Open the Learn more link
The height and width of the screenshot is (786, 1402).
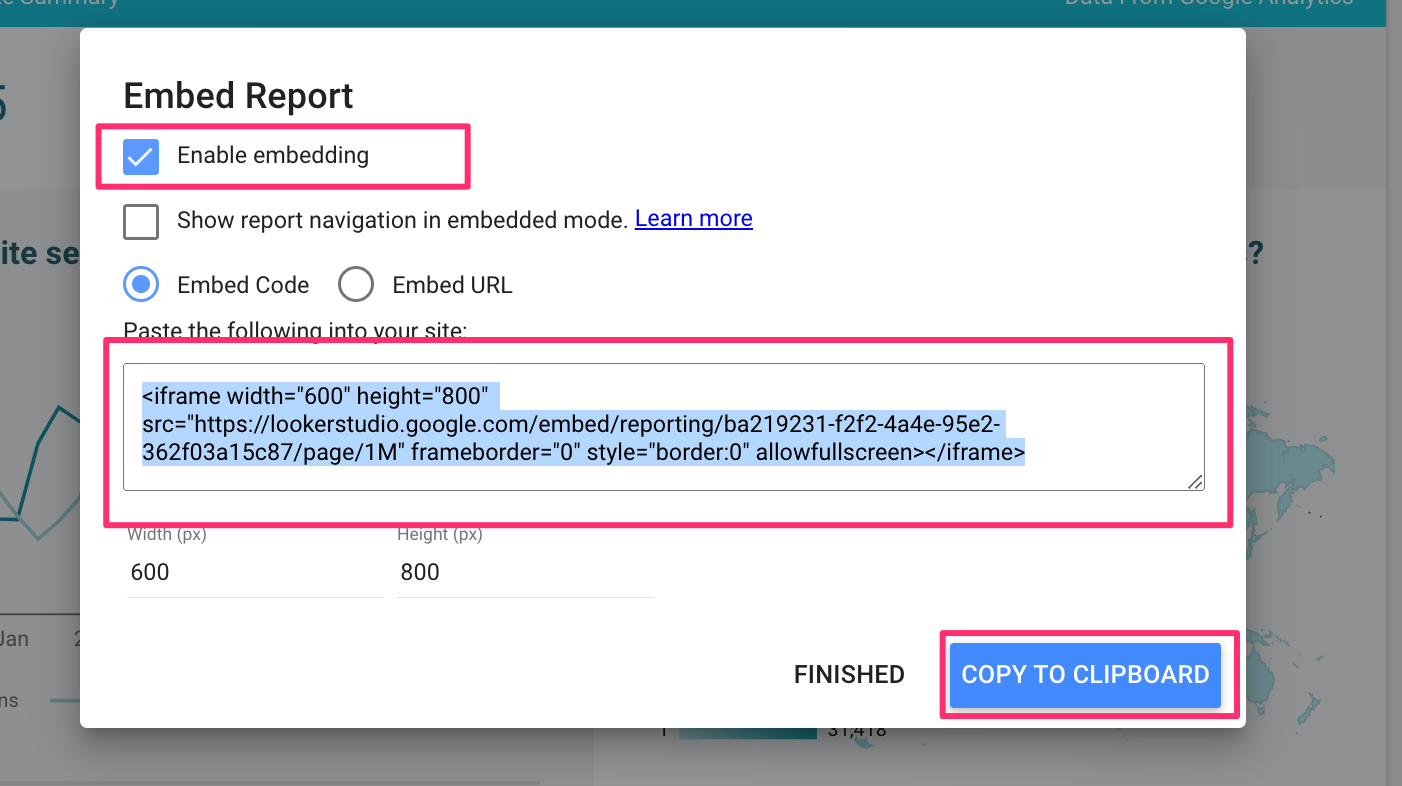pos(693,219)
